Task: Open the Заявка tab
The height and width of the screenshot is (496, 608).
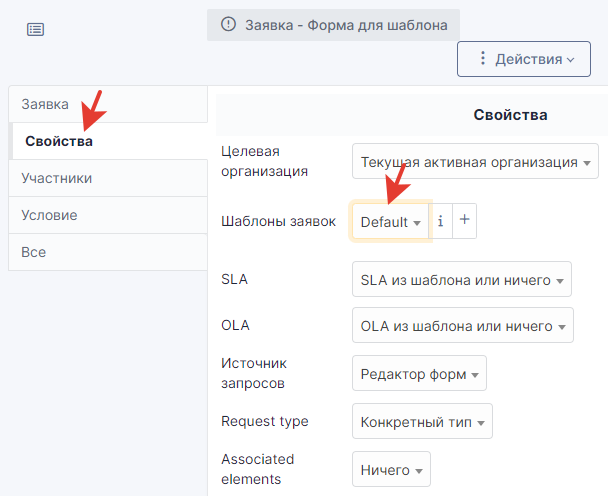Action: [x=108, y=104]
